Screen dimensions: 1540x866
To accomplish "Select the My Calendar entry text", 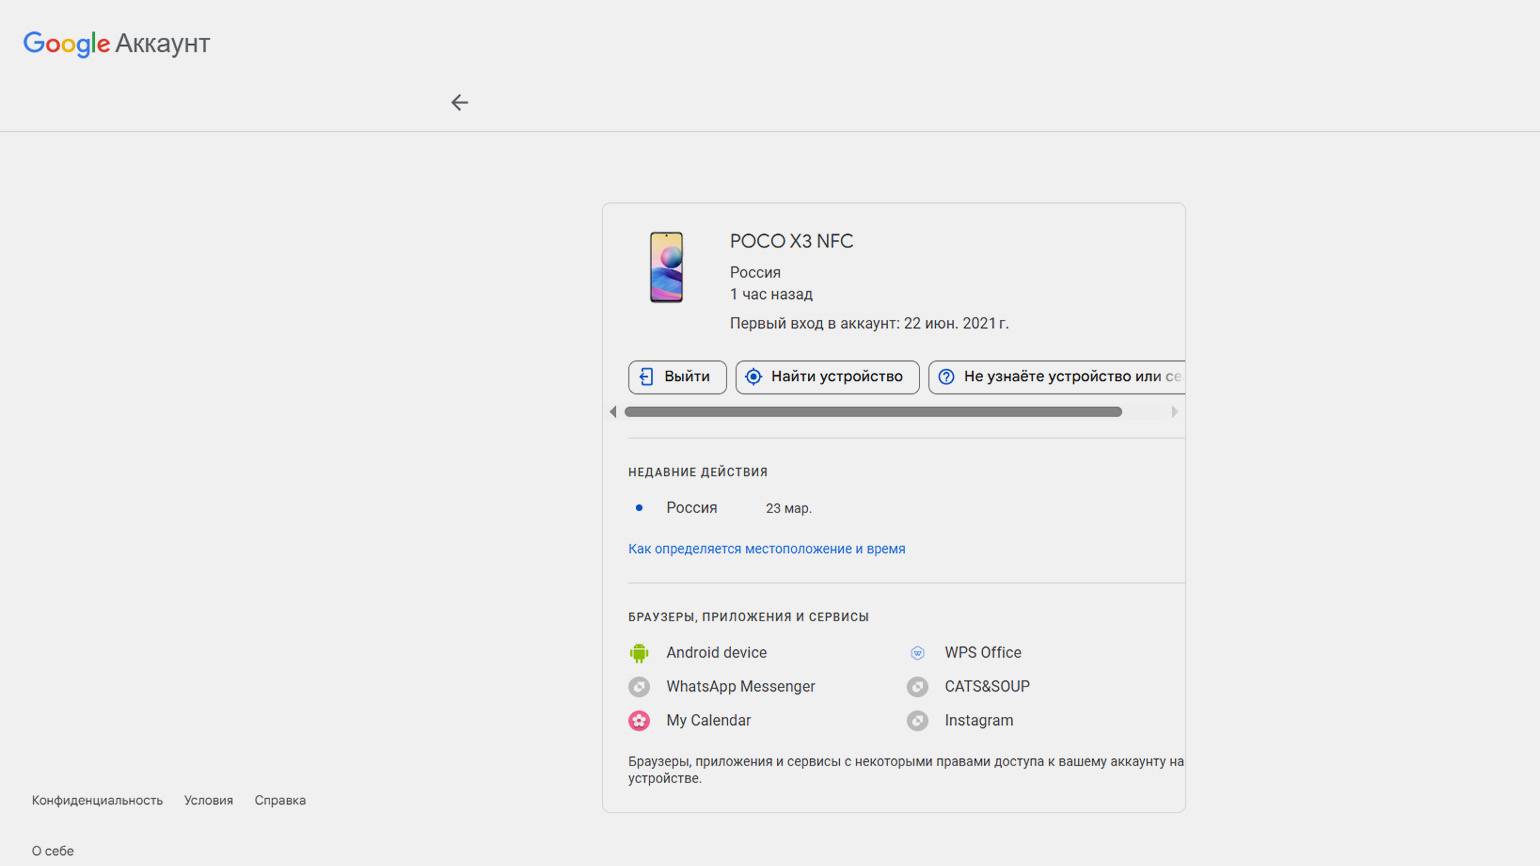I will (x=708, y=721).
